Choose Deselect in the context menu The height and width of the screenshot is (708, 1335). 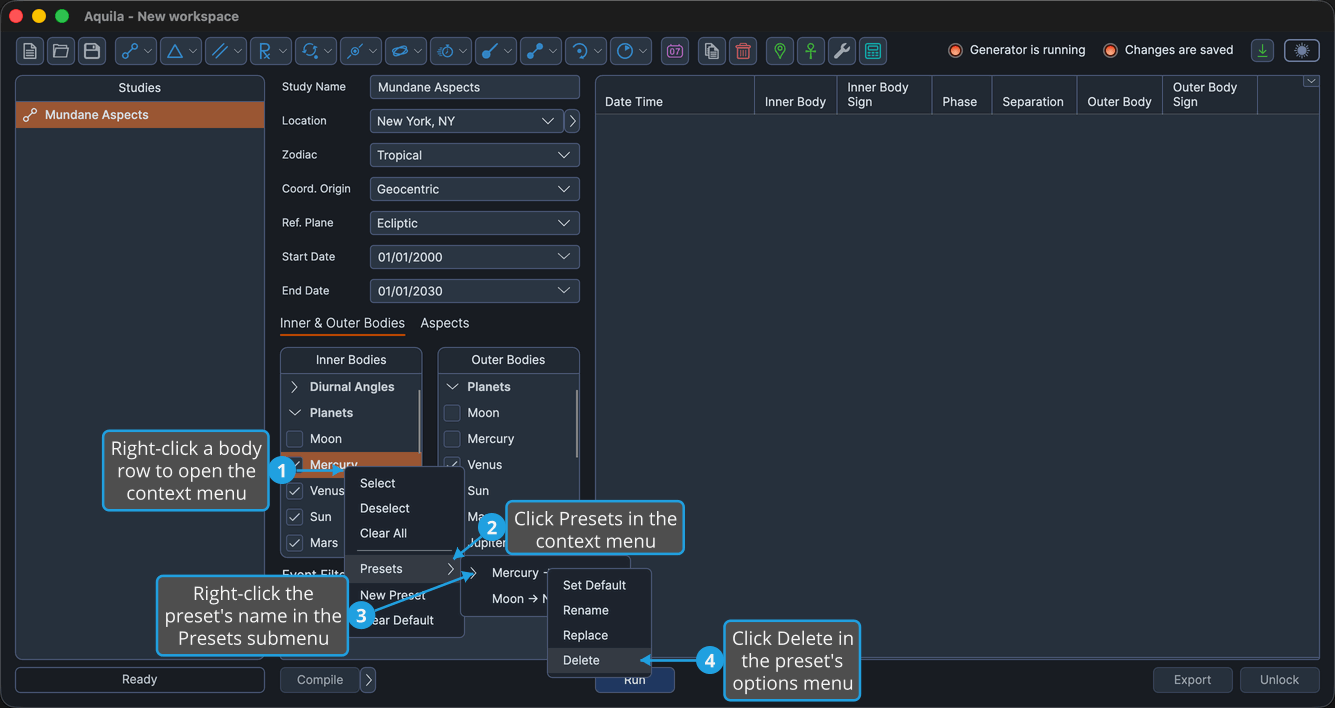404,508
